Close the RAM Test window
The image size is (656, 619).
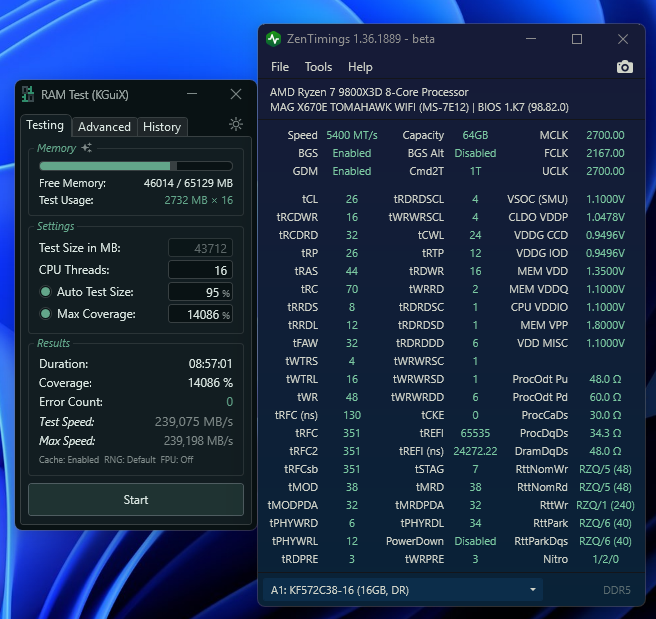pos(236,94)
